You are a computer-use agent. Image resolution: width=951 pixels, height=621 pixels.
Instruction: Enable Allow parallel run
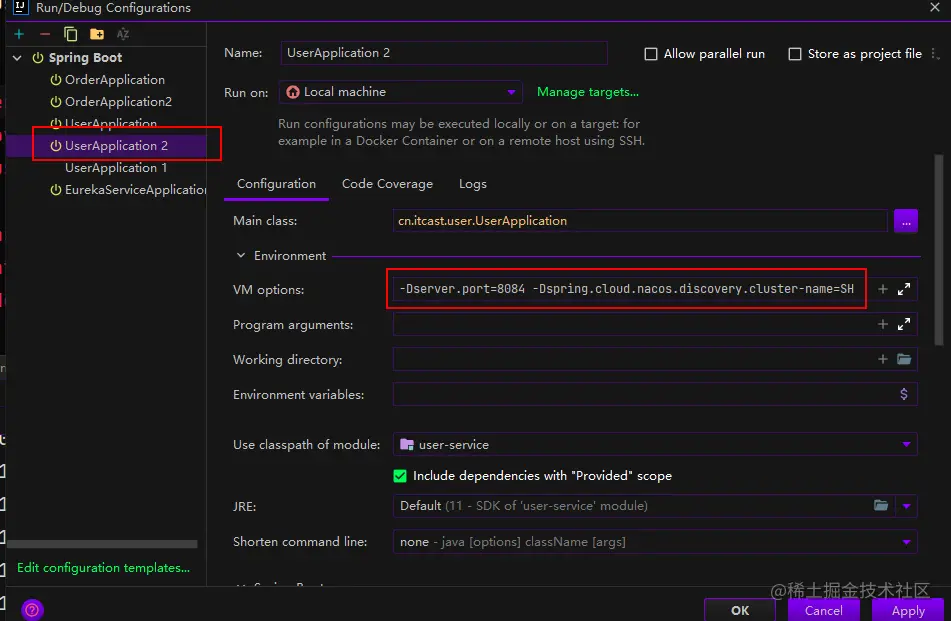[x=651, y=54]
